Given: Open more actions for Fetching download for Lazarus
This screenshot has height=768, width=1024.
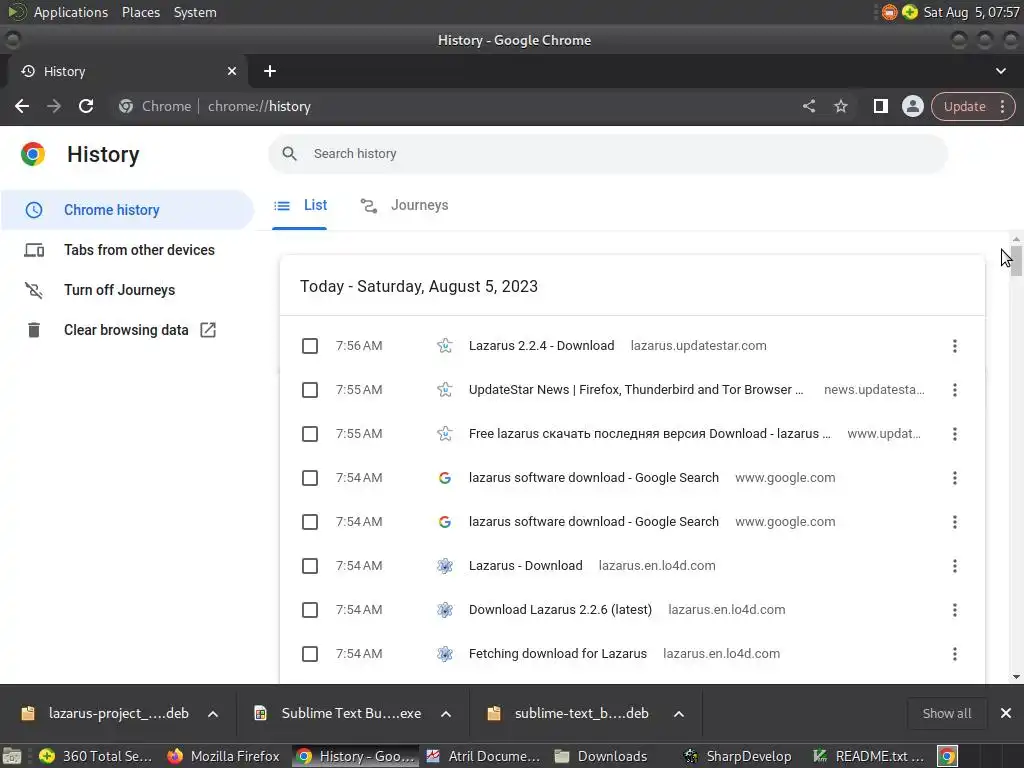Looking at the screenshot, I should (x=954, y=654).
